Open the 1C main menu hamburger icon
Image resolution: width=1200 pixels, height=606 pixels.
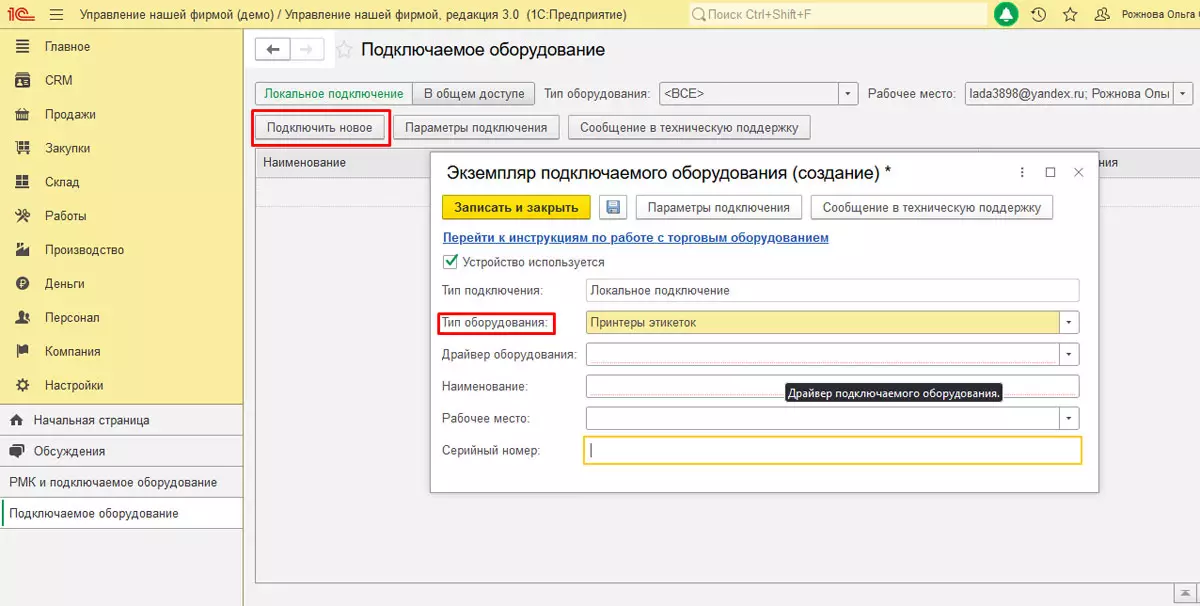56,15
